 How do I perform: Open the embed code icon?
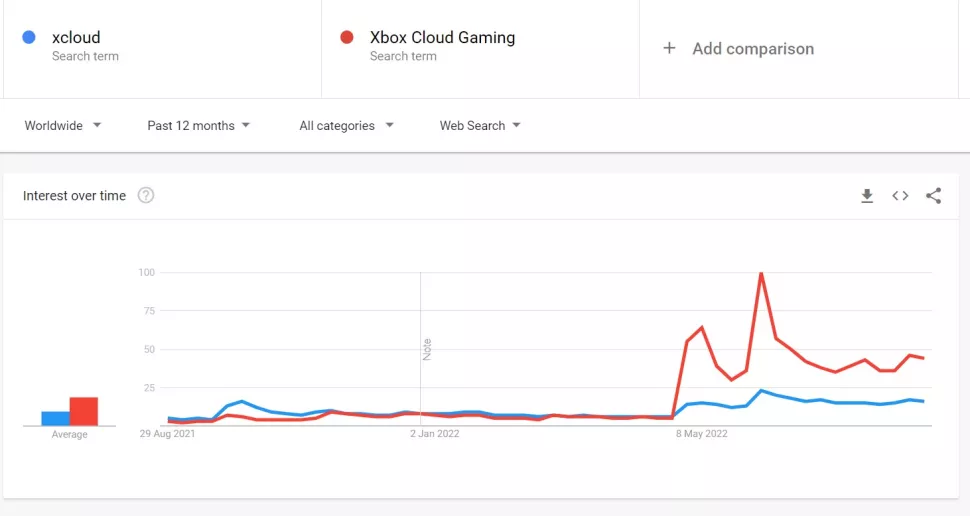tap(900, 196)
